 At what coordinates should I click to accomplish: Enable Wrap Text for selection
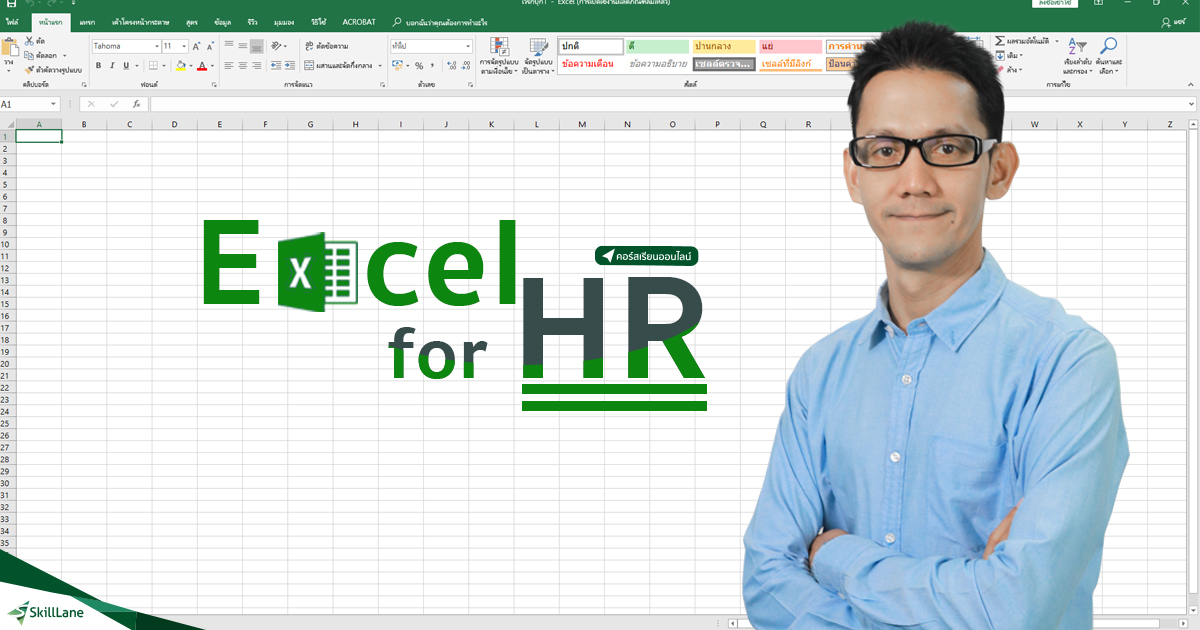320,45
